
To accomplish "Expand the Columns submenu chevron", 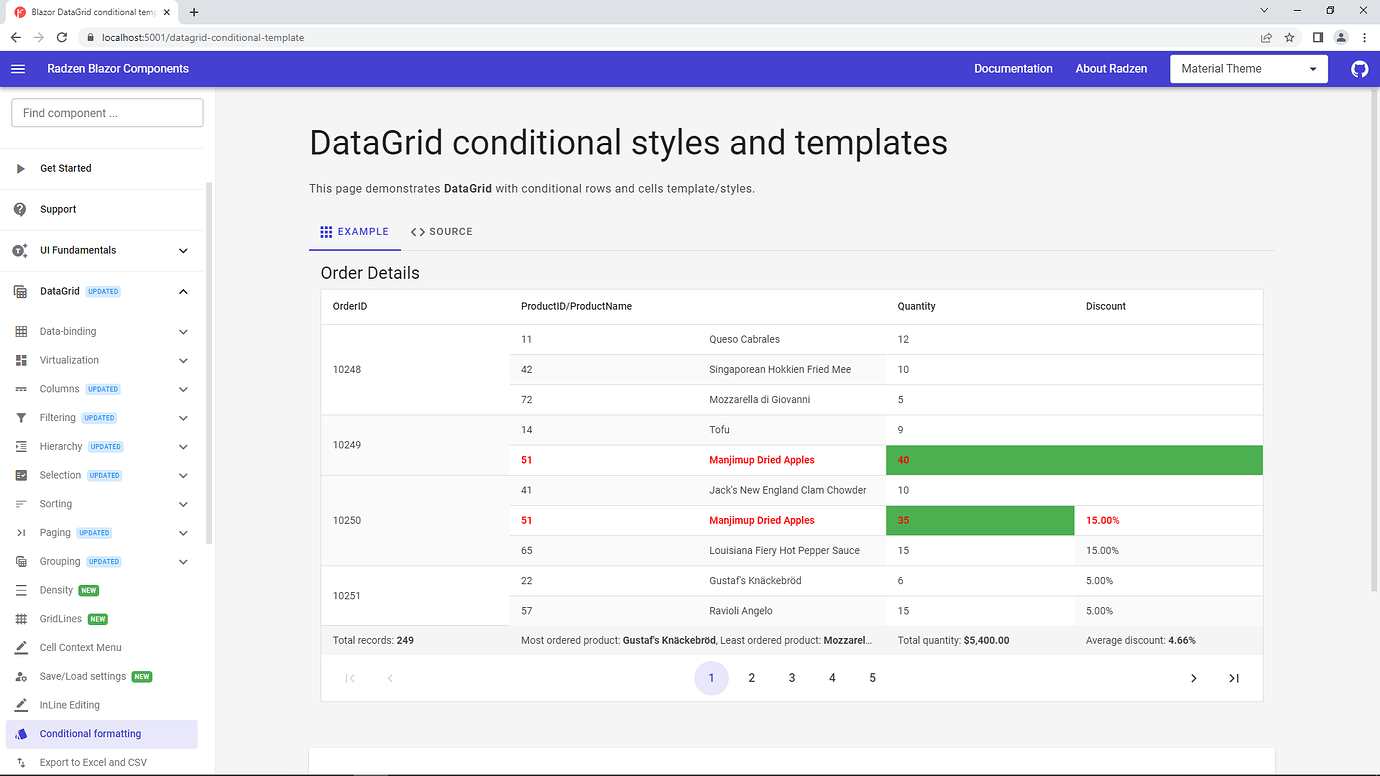I will pos(183,389).
